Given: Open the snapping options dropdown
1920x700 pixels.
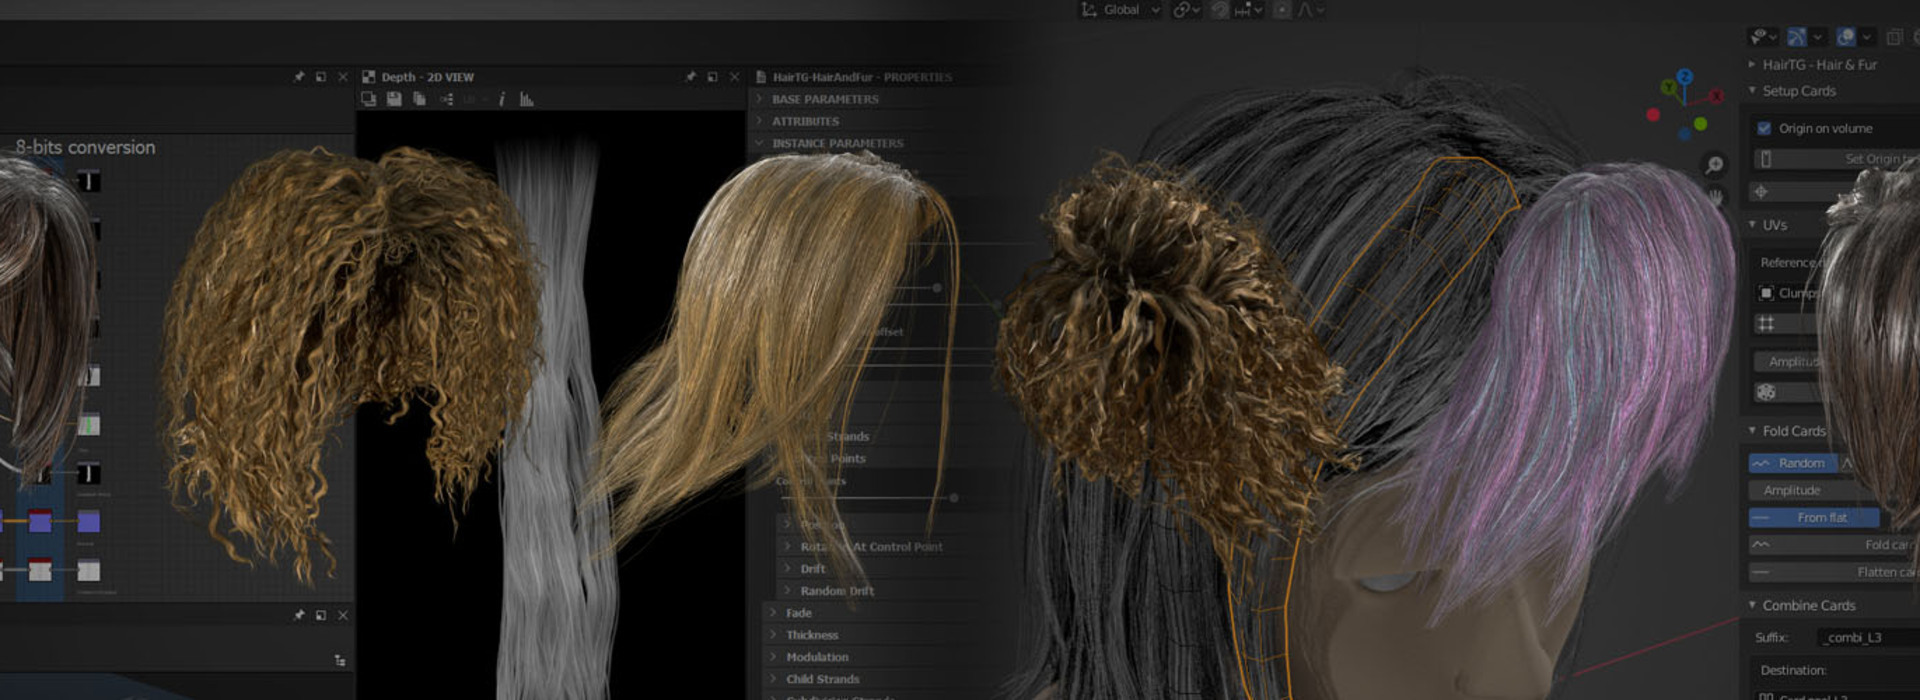Looking at the screenshot, I should pyautogui.click(x=1248, y=10).
